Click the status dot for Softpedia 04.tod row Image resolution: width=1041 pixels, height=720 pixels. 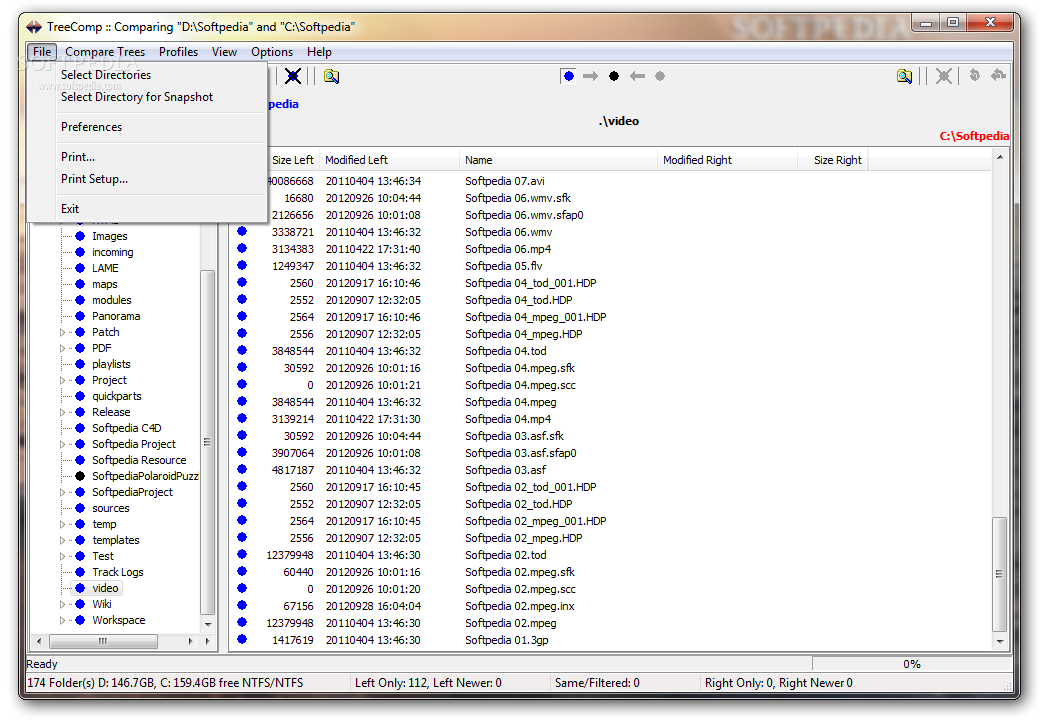[242, 350]
